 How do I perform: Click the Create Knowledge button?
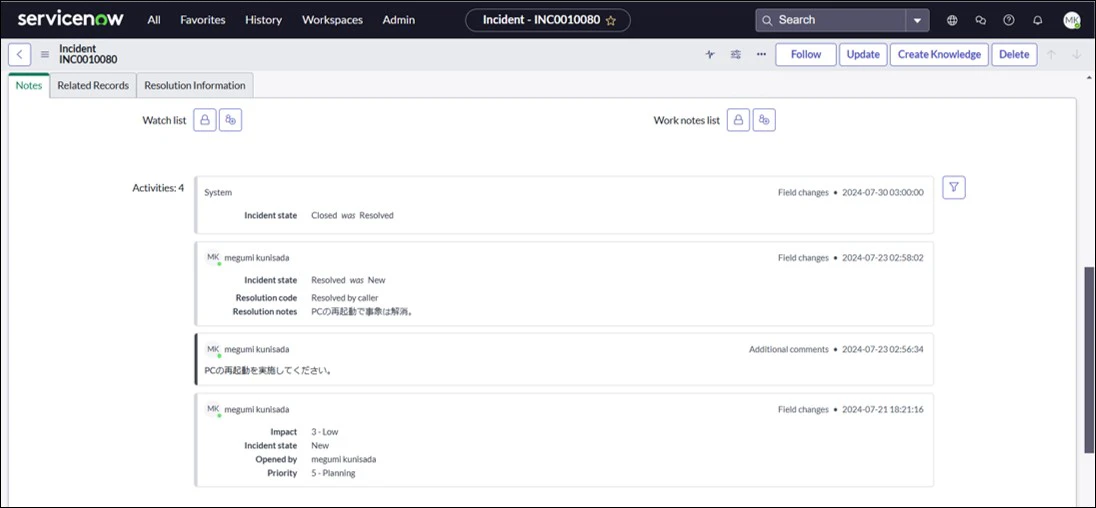(939, 55)
